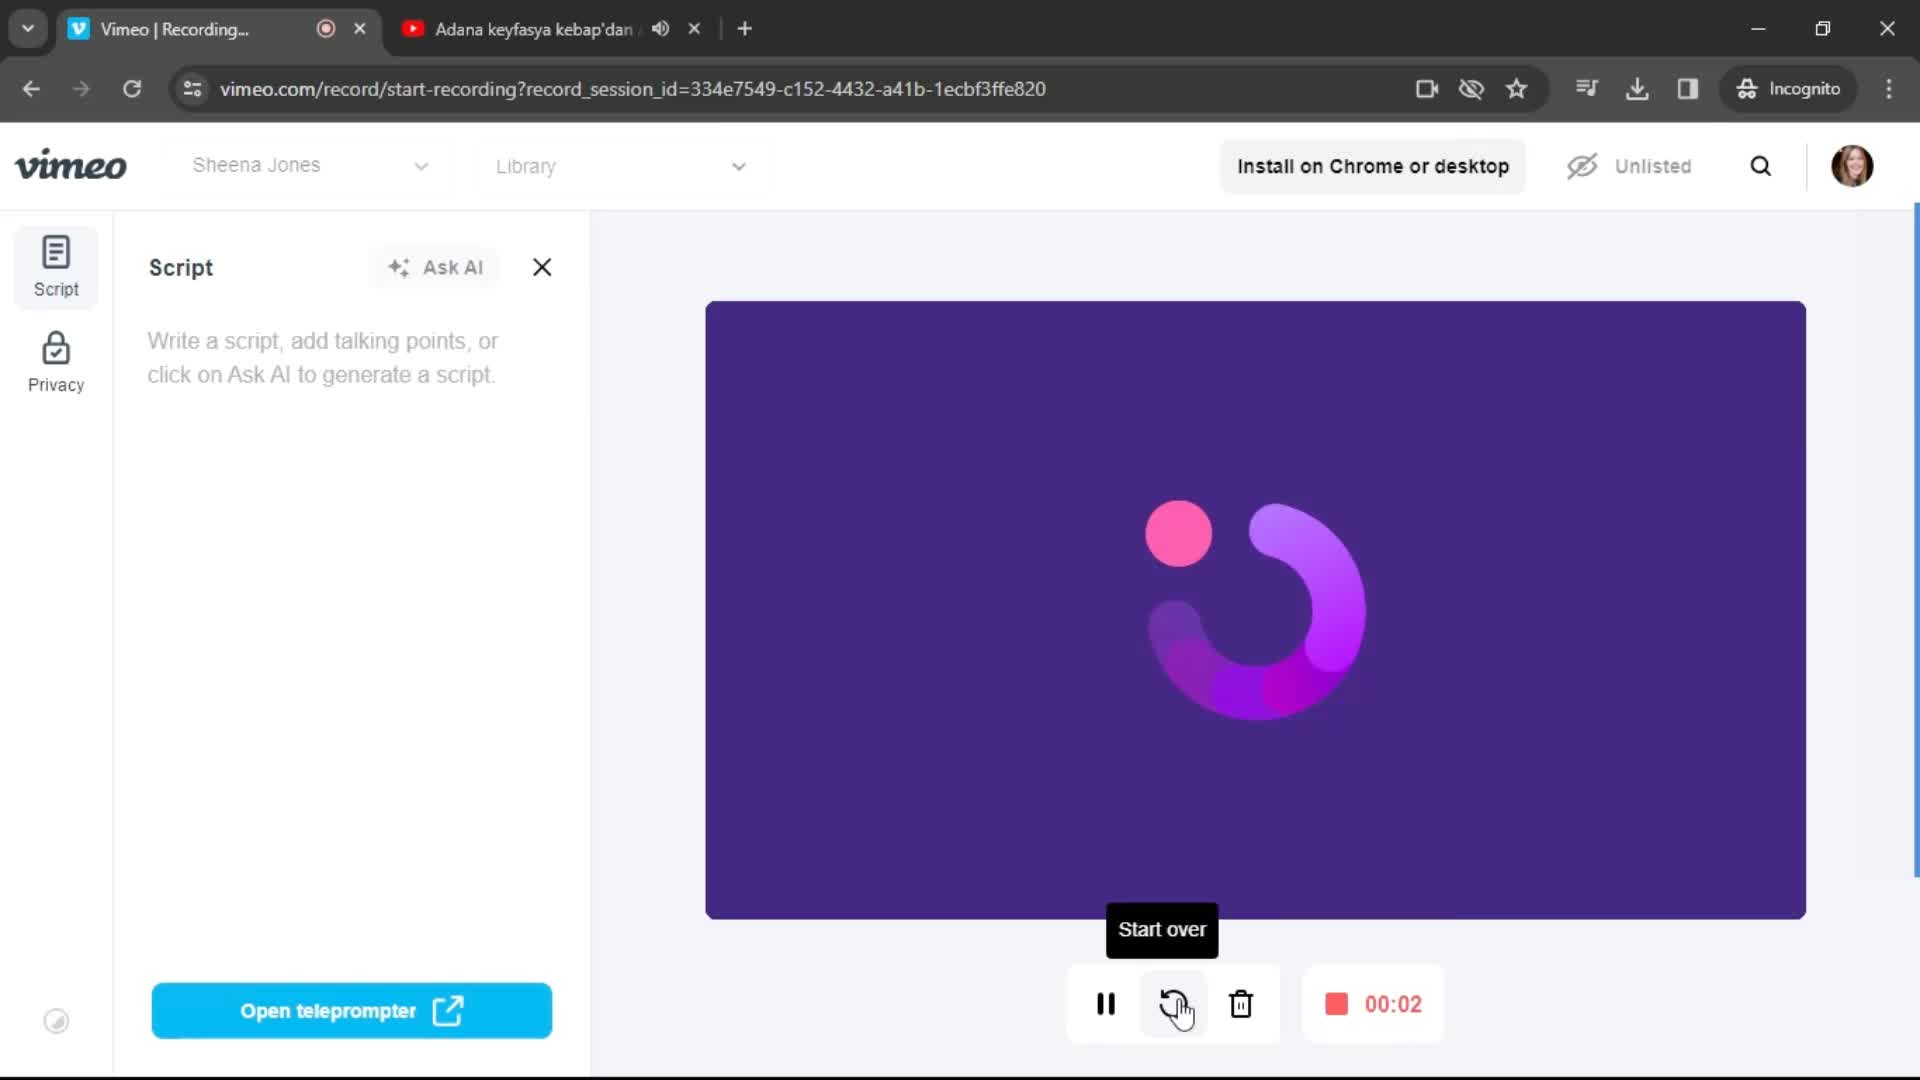The image size is (1920, 1080).
Task: Click the pause recording button
Action: point(1105,1004)
